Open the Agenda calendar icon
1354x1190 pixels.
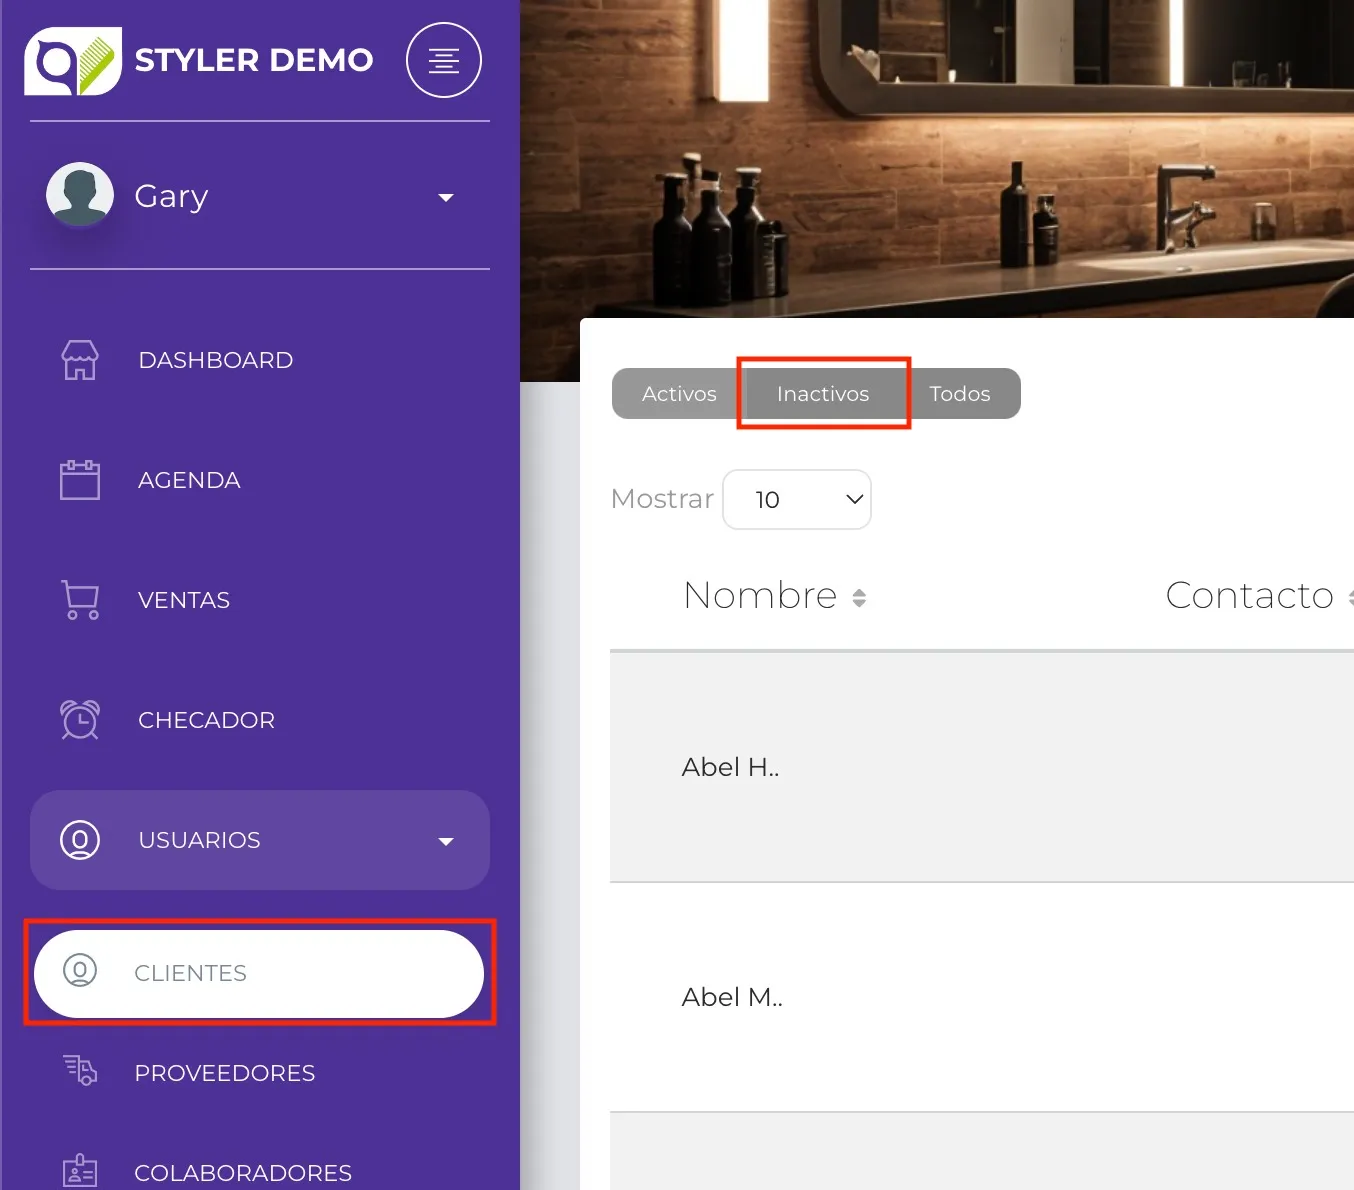[x=80, y=480]
